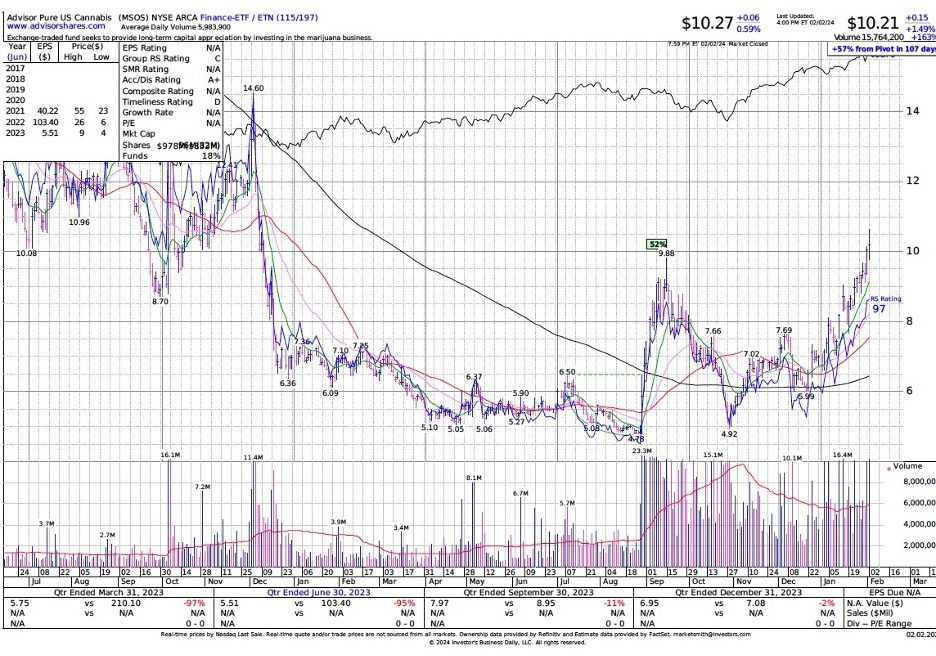Click the Qtr Ended December 31, 2023 header

coord(739,593)
